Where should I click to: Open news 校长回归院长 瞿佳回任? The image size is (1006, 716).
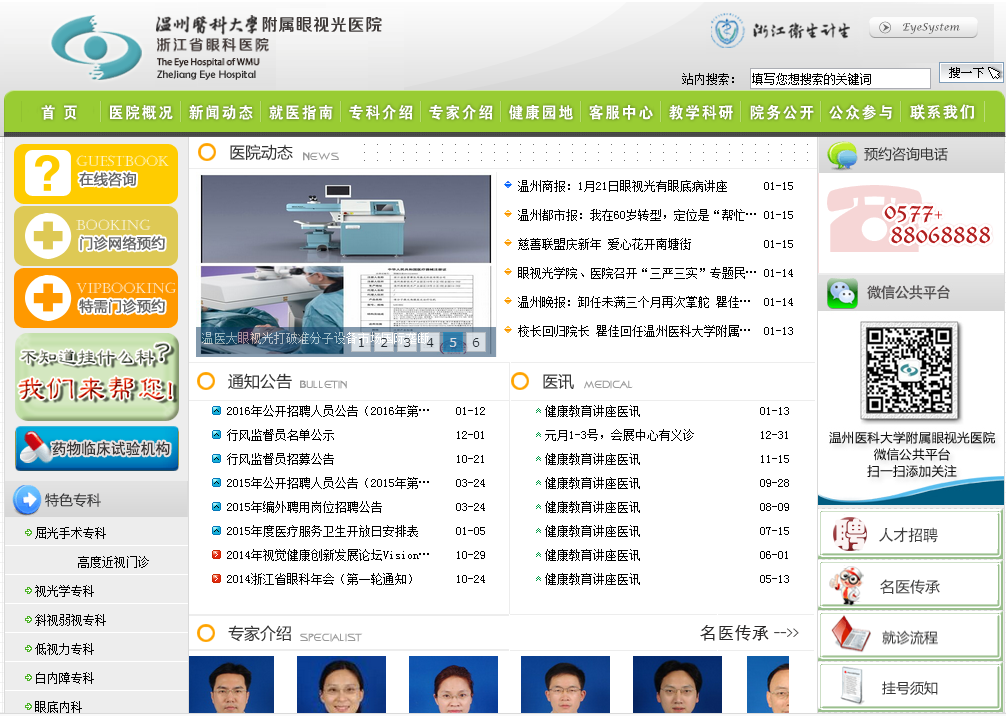click(634, 331)
